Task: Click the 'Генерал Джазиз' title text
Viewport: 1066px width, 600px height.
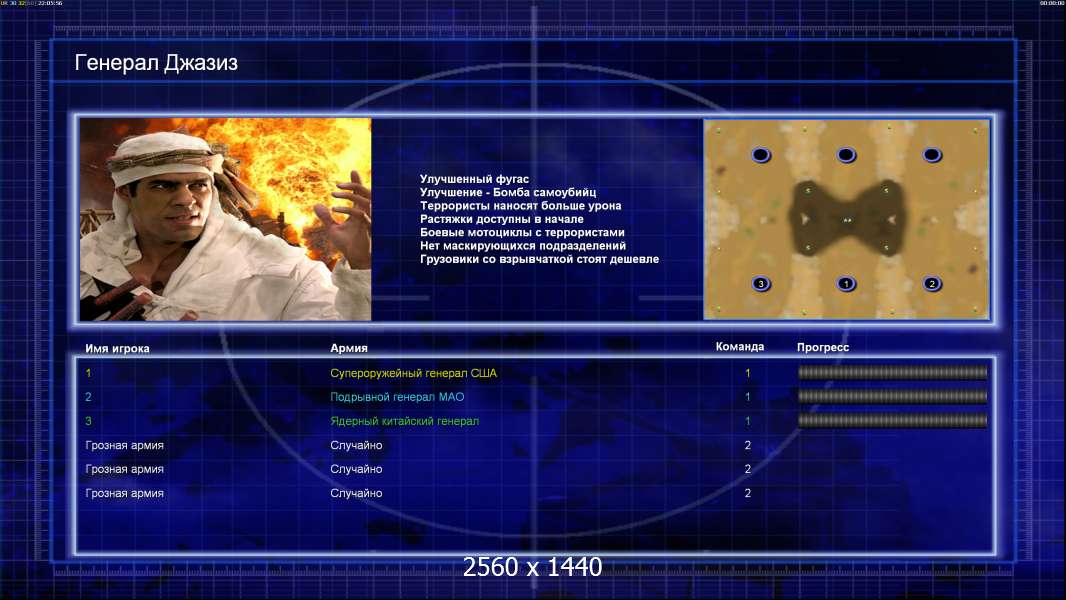Action: [156, 63]
